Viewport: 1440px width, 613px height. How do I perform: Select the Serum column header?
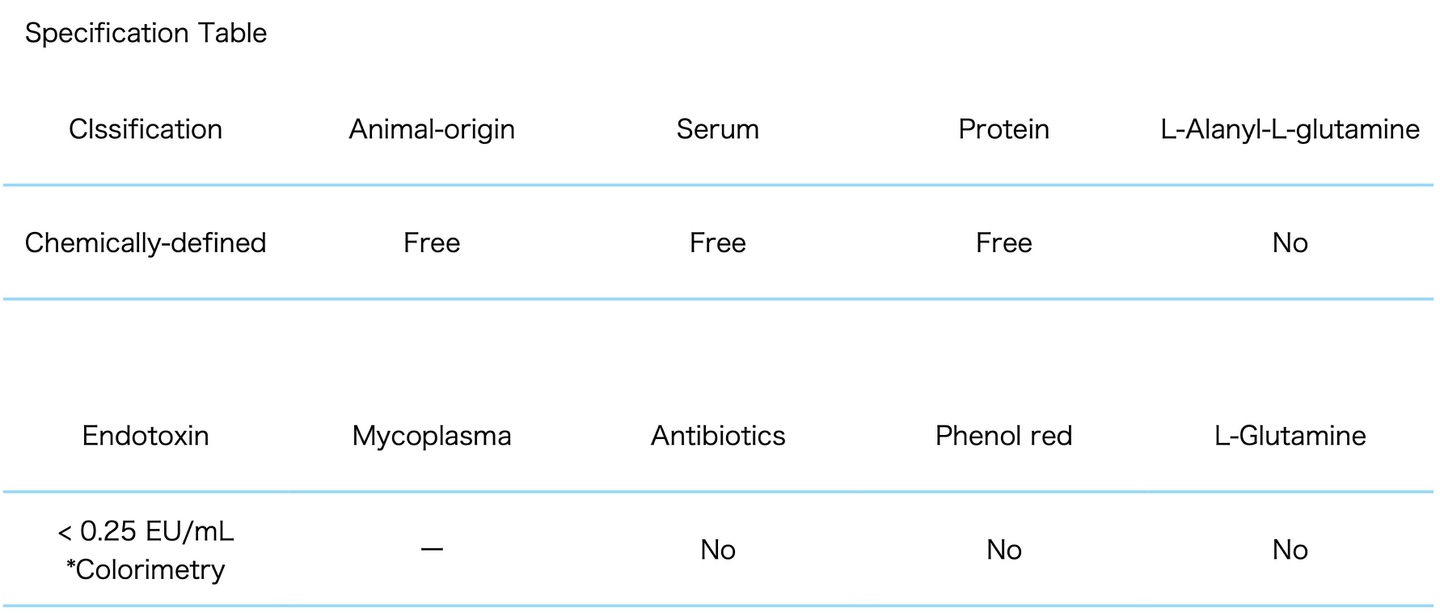(718, 129)
